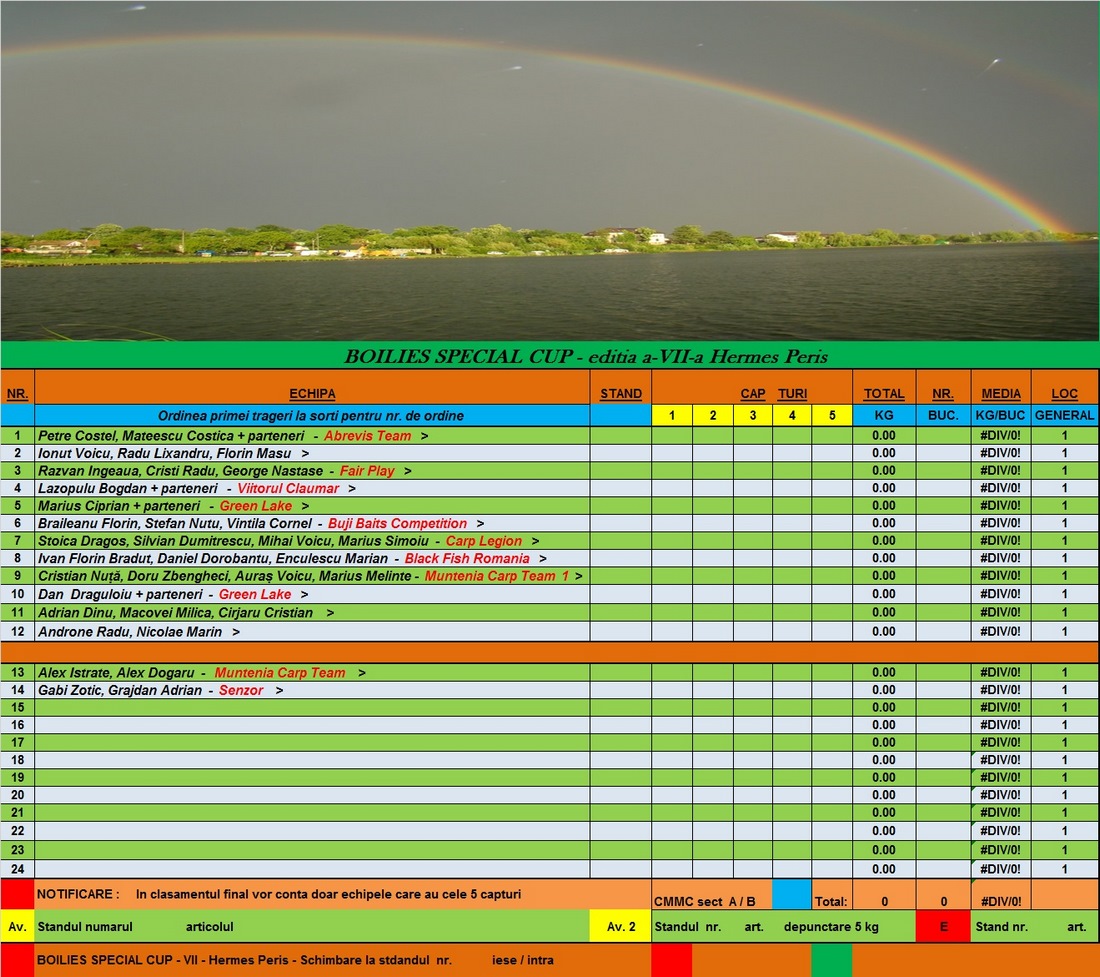Image resolution: width=1100 pixels, height=977 pixels.
Task: Click the KG/BUC sub-header cell
Action: pyautogui.click(x=1000, y=415)
